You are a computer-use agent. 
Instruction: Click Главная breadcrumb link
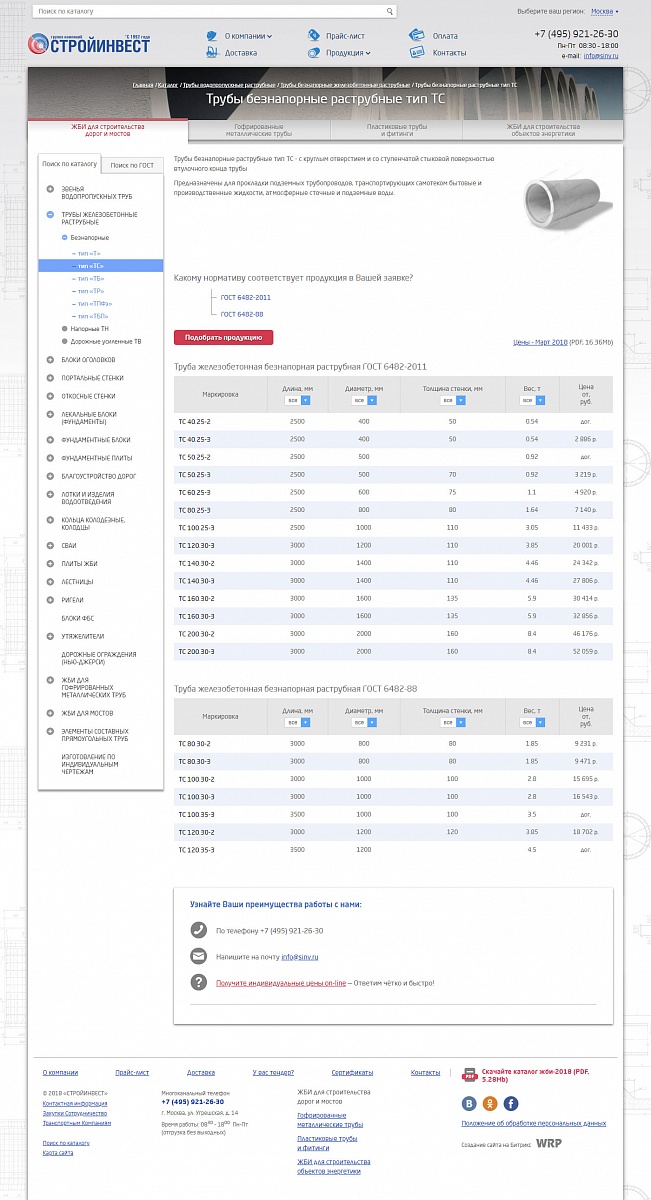coord(143,85)
